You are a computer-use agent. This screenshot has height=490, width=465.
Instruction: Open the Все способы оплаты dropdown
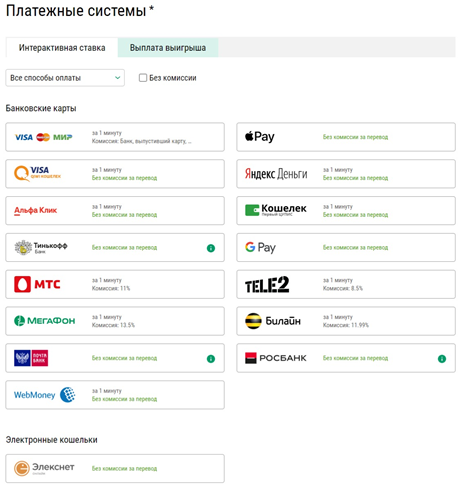(65, 78)
